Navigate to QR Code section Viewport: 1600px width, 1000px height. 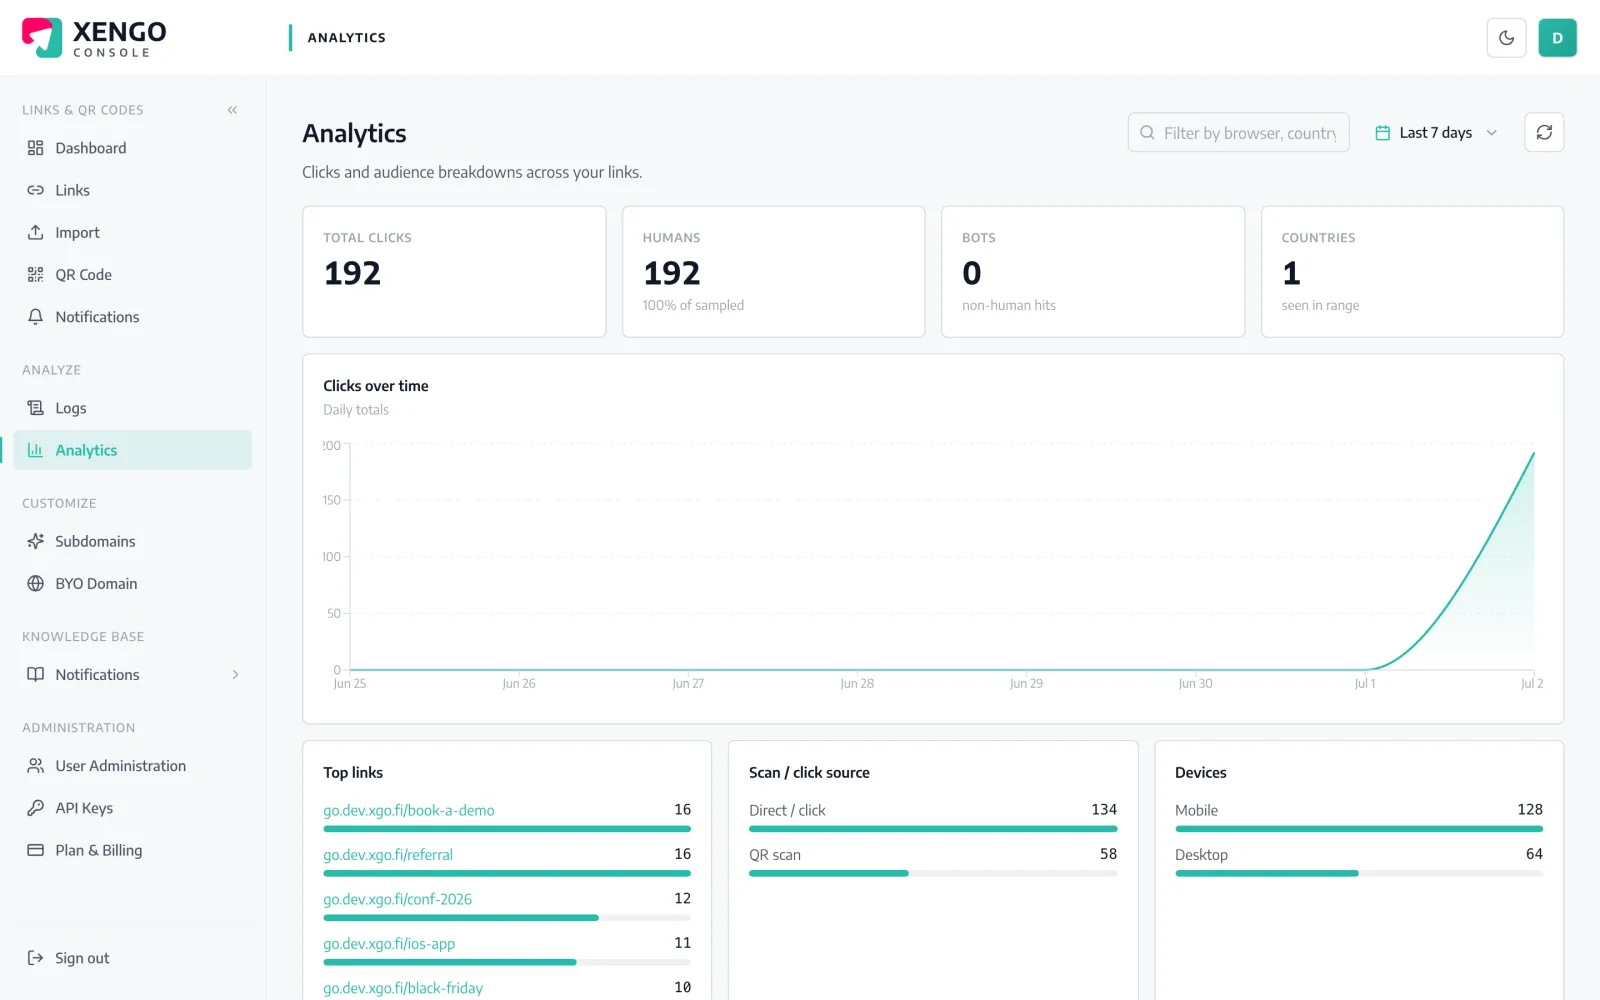132,274
